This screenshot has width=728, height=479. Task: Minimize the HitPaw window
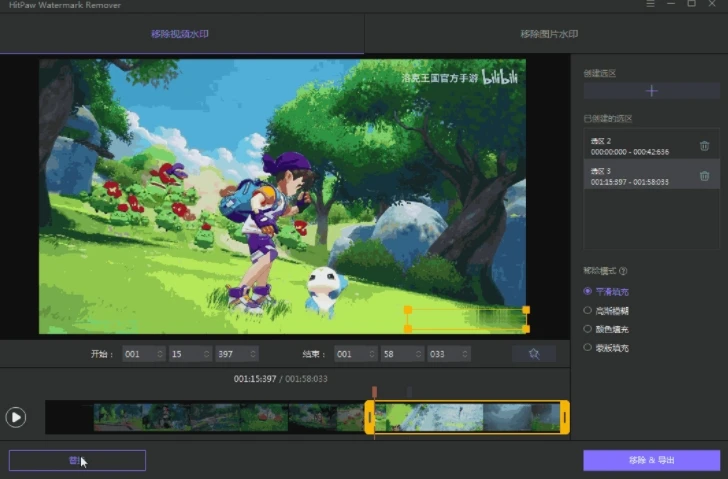(671, 4)
